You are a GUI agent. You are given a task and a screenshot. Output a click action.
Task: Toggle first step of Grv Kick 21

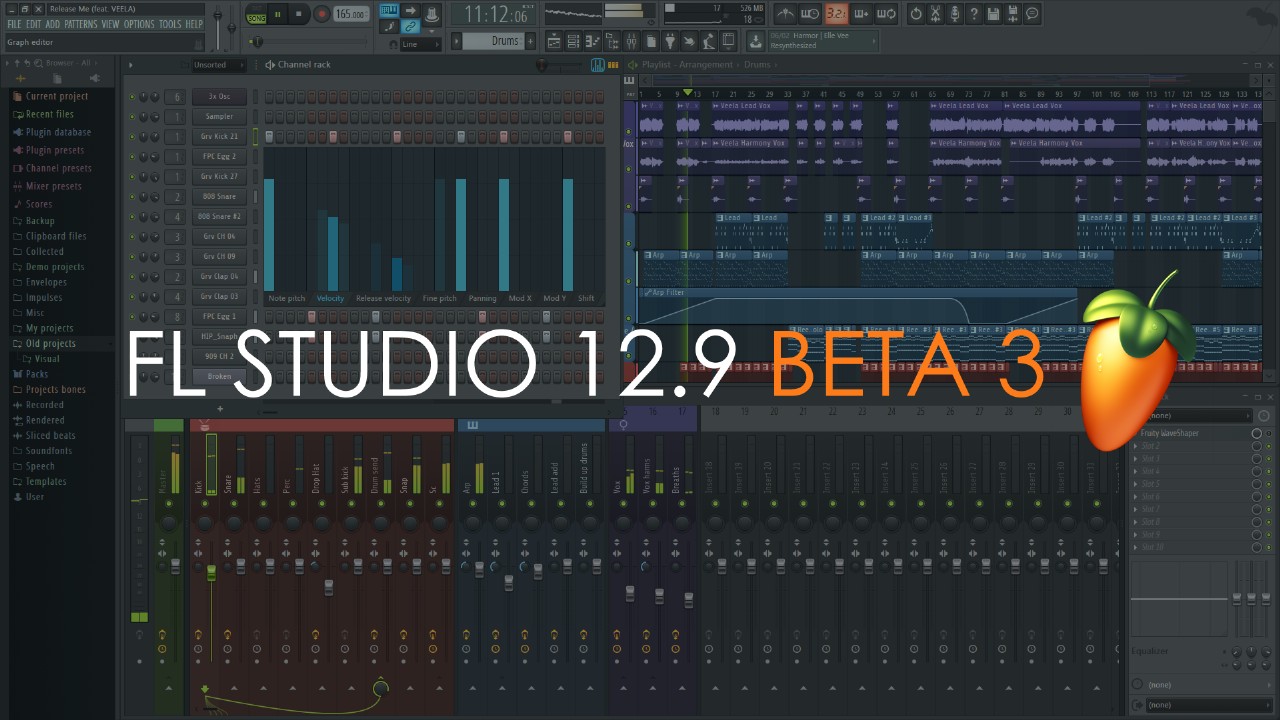[x=269, y=137]
